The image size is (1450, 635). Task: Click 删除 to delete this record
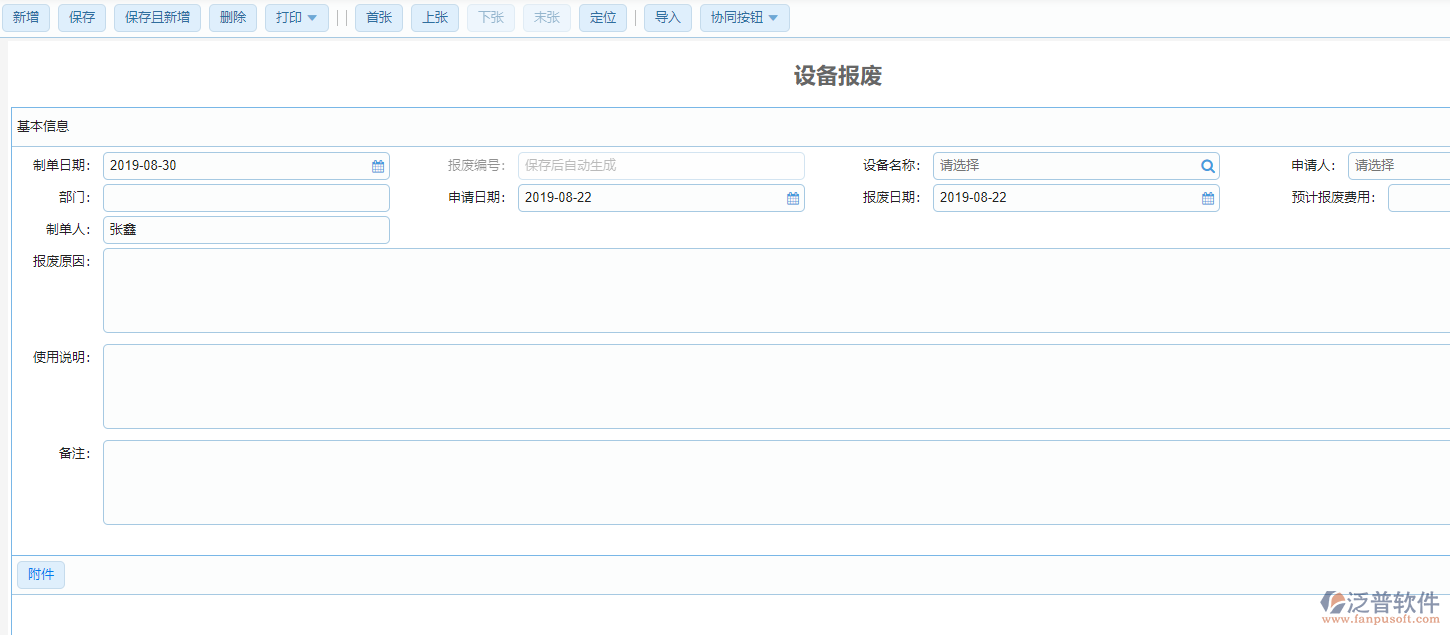pyautogui.click(x=232, y=17)
